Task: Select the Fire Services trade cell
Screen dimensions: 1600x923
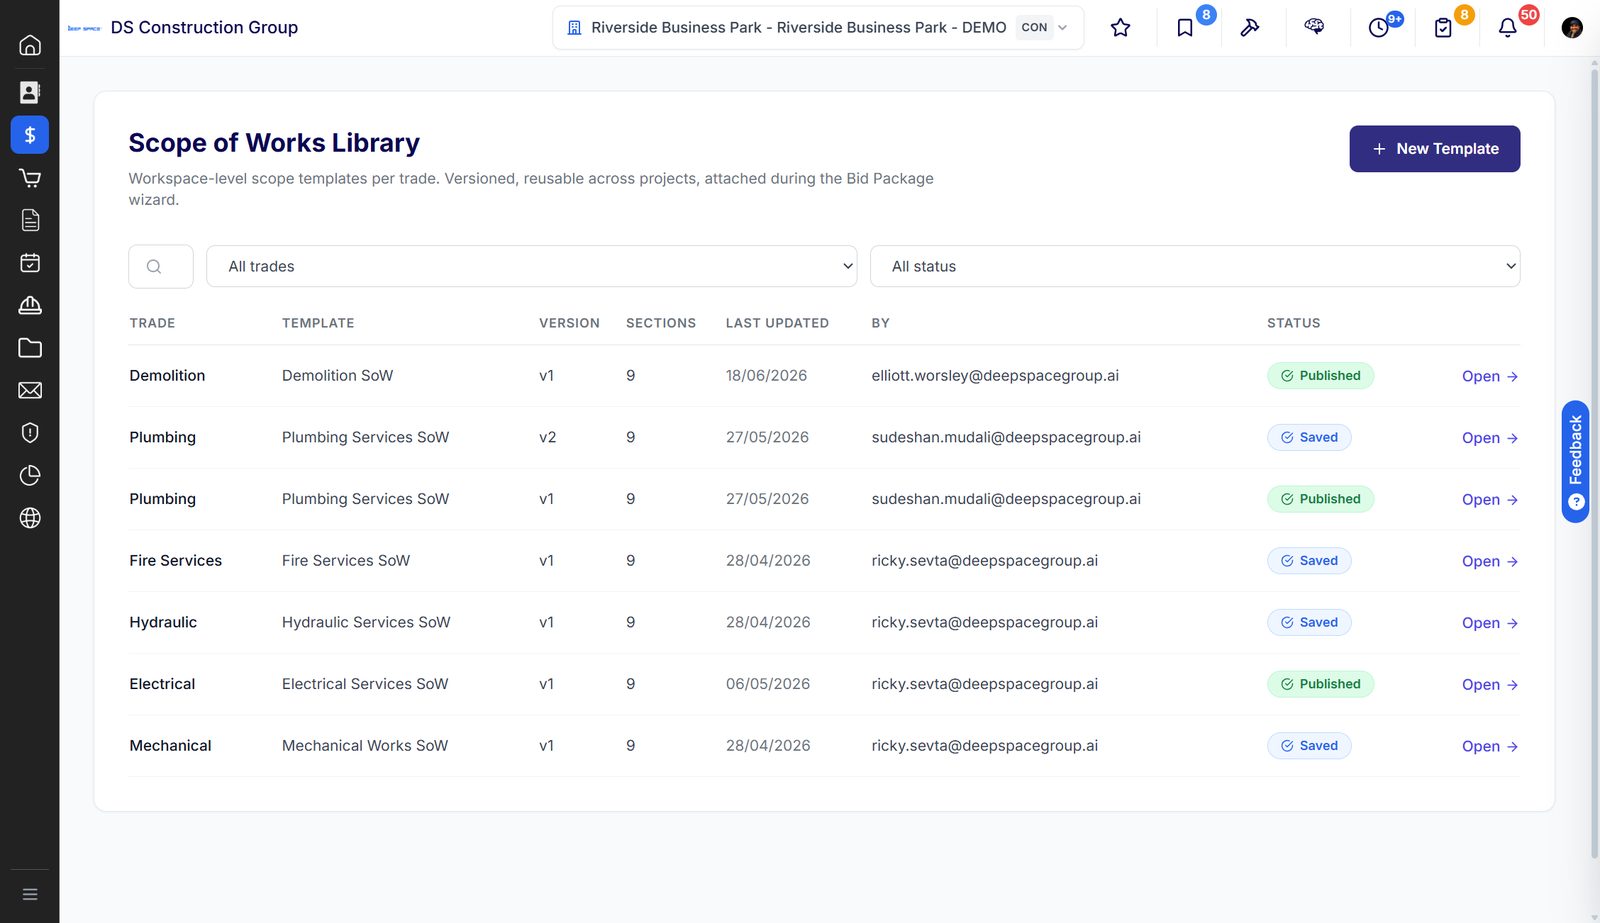Action: pos(175,561)
